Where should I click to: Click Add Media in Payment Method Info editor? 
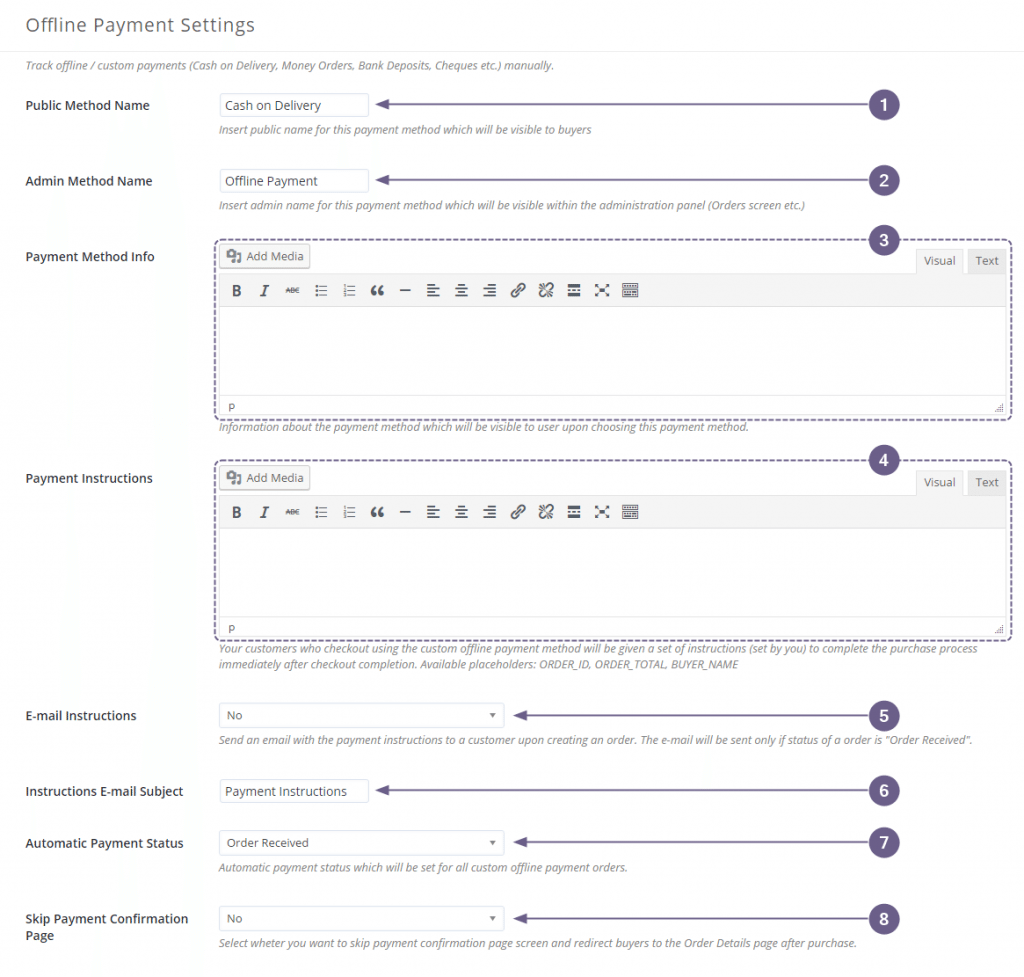264,255
